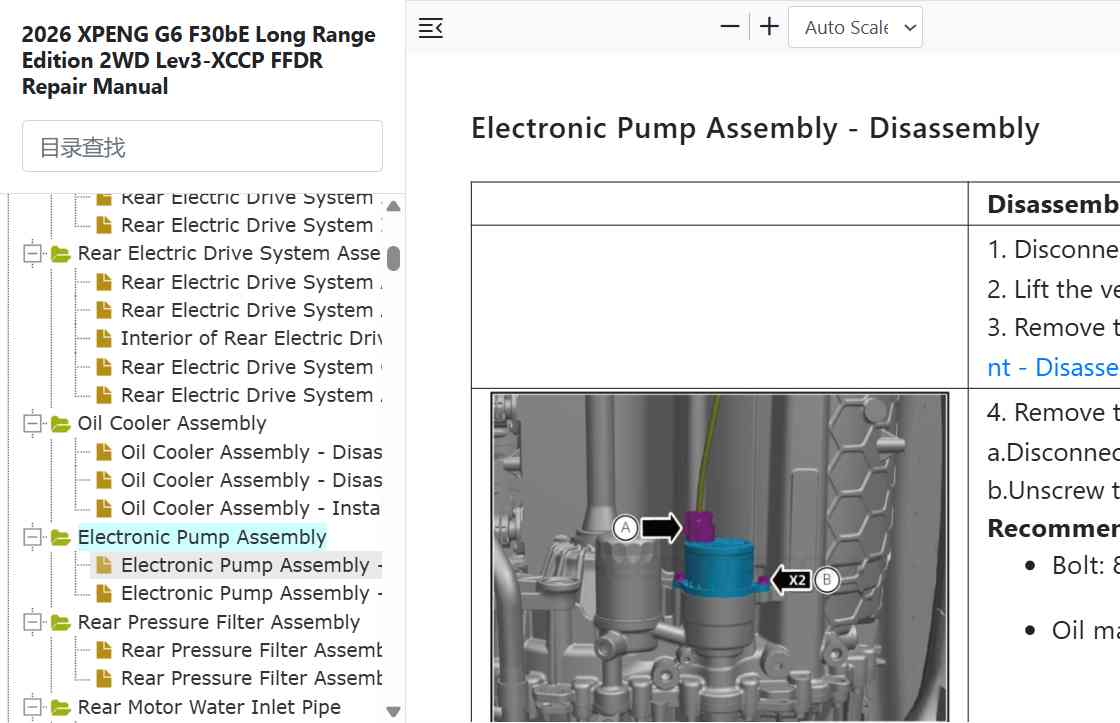1120x723 pixels.
Task: Click the Electronic Pump Assembly - Disassembly heading
Action: coord(755,129)
